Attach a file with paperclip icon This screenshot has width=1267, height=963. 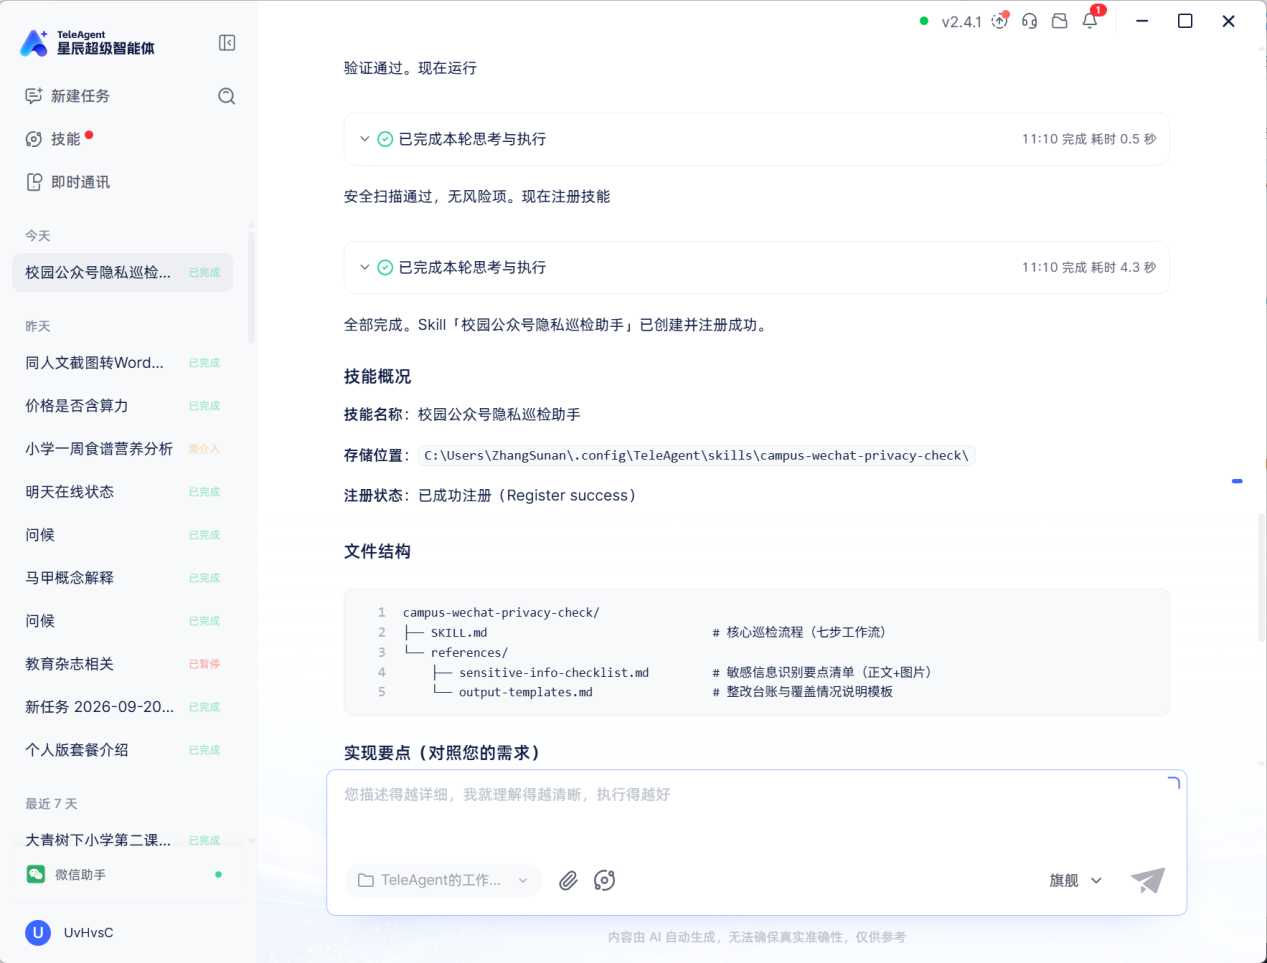click(568, 880)
